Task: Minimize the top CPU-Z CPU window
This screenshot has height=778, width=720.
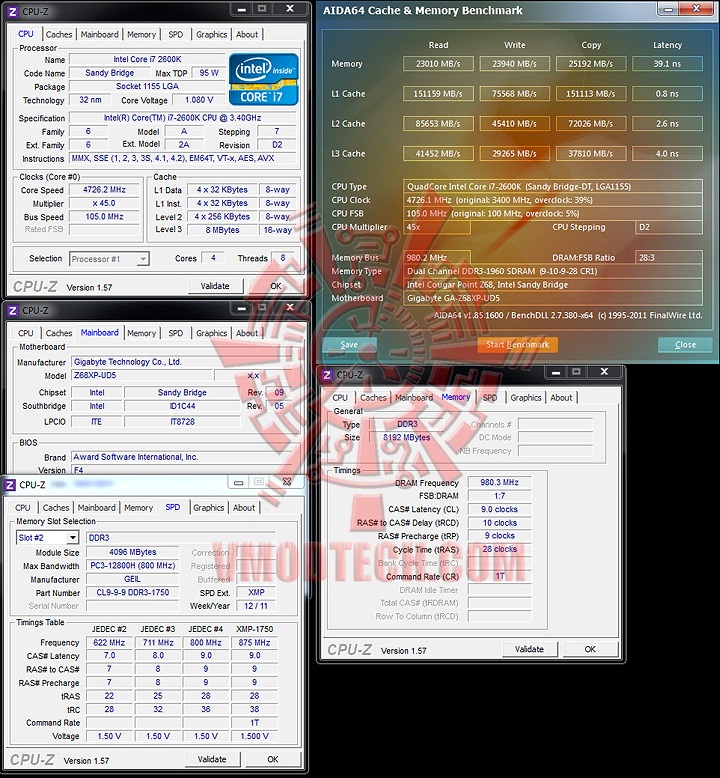Action: click(242, 9)
